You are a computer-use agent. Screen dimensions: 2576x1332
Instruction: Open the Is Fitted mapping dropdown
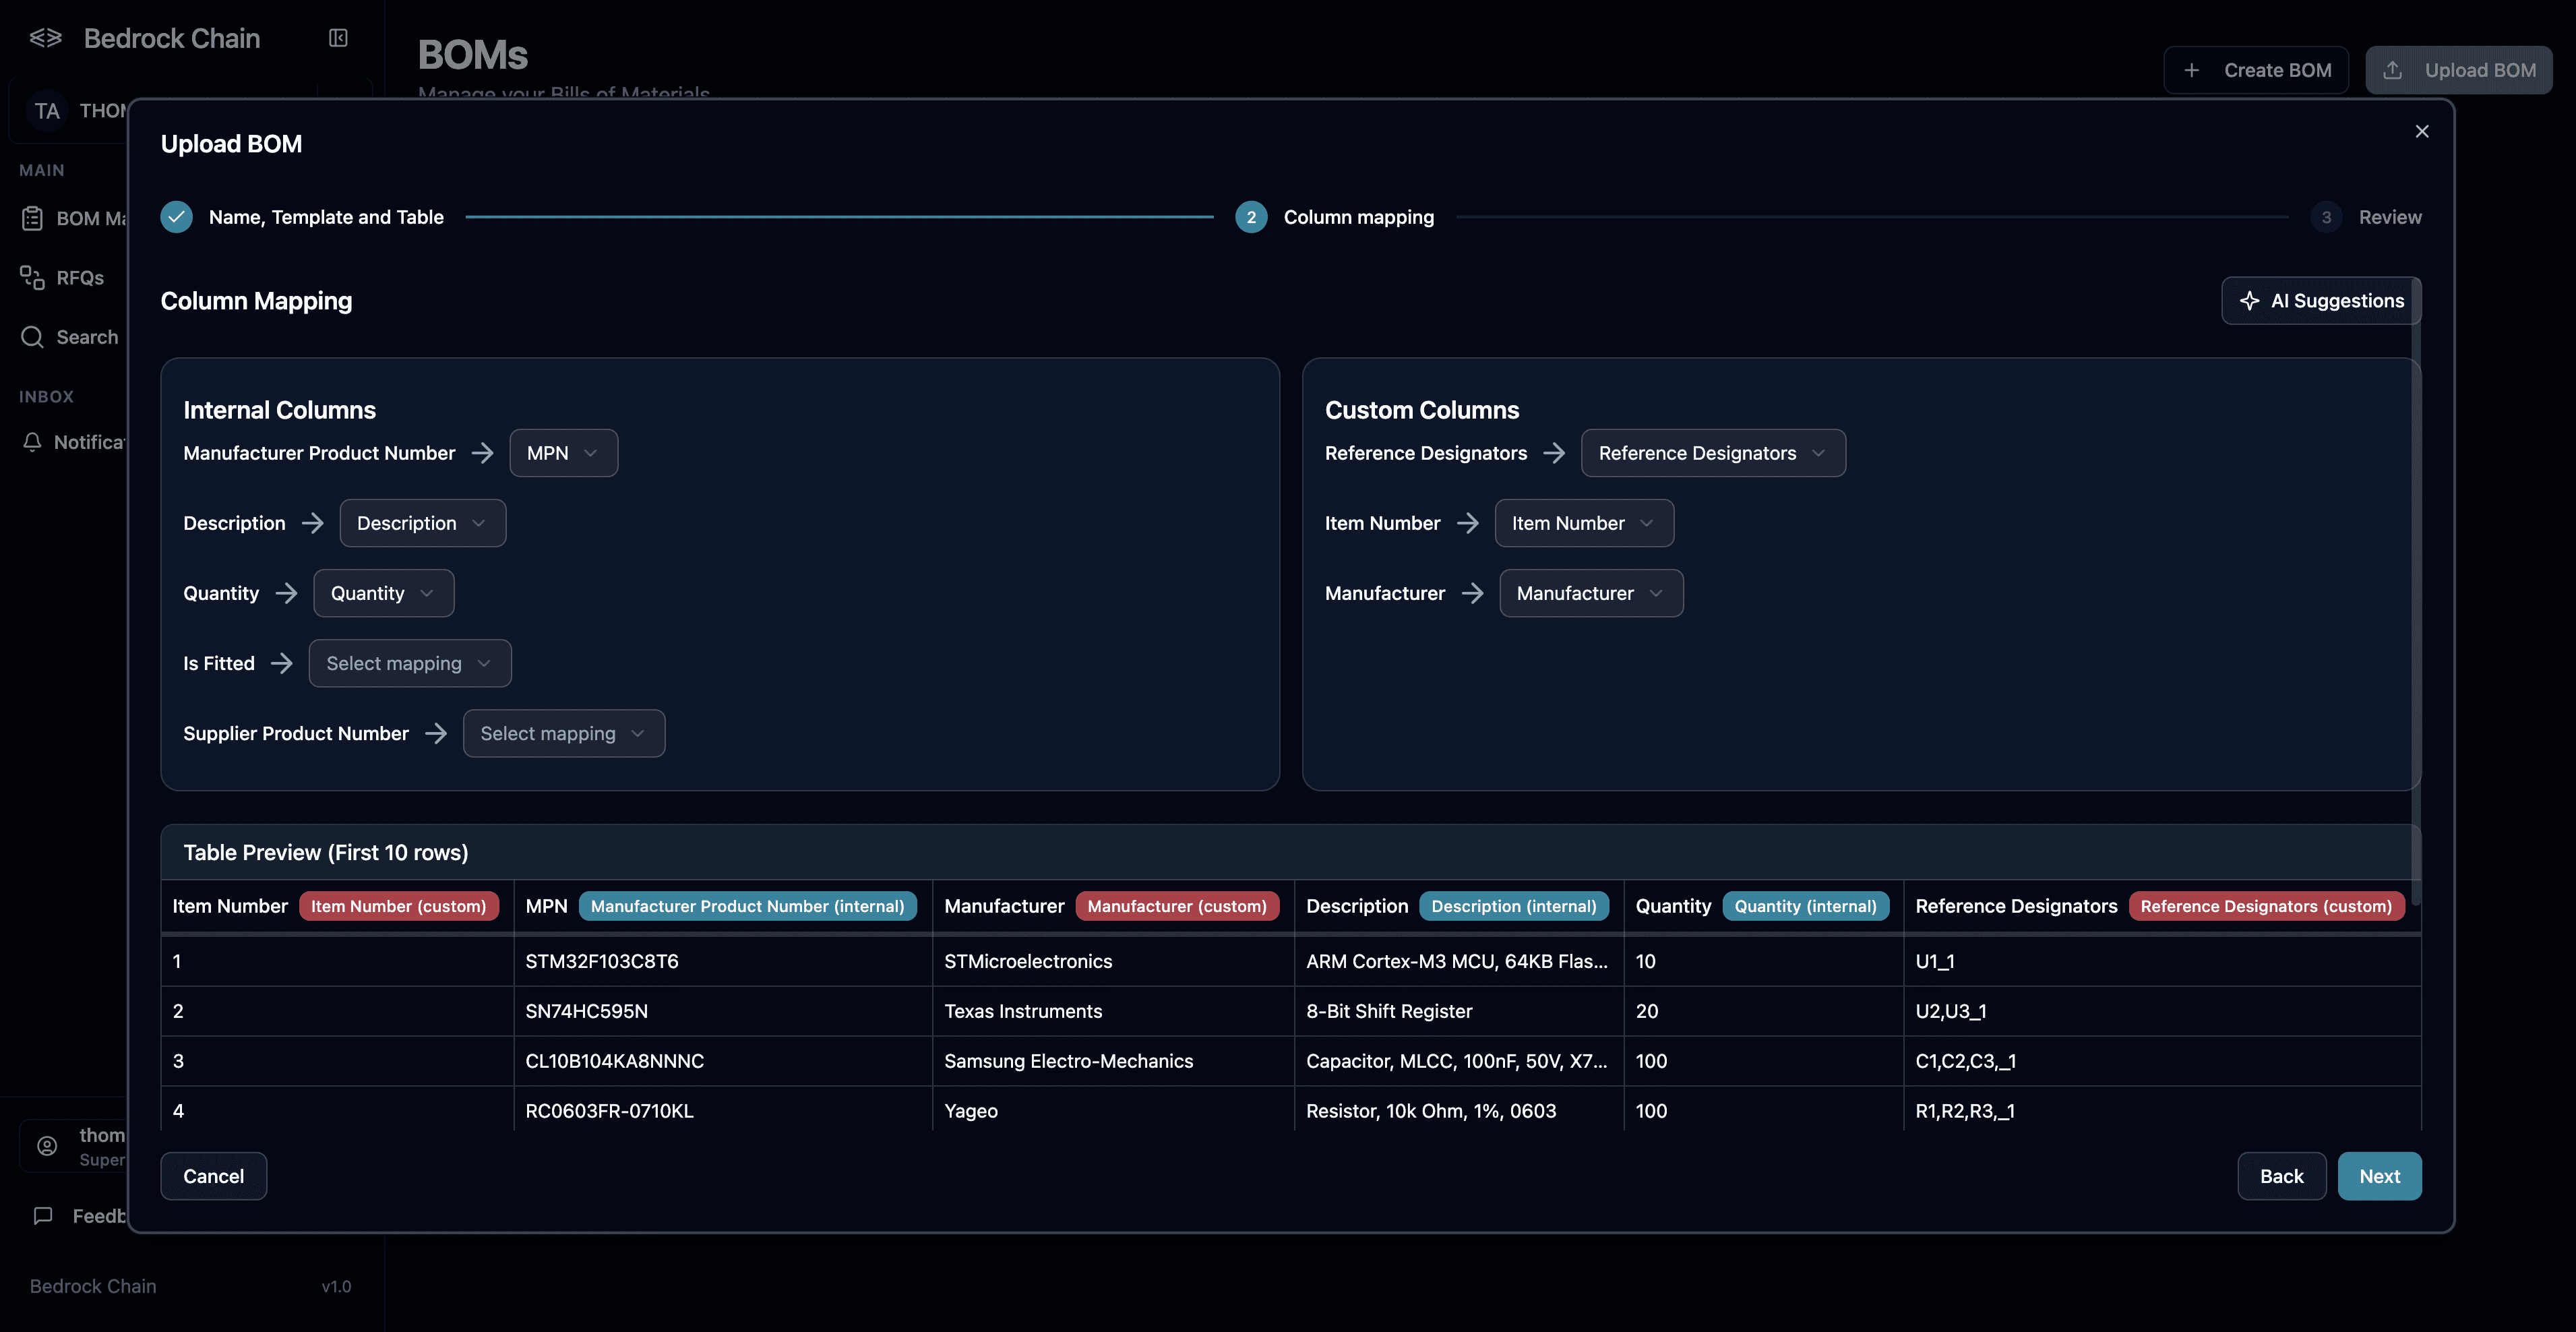[409, 663]
